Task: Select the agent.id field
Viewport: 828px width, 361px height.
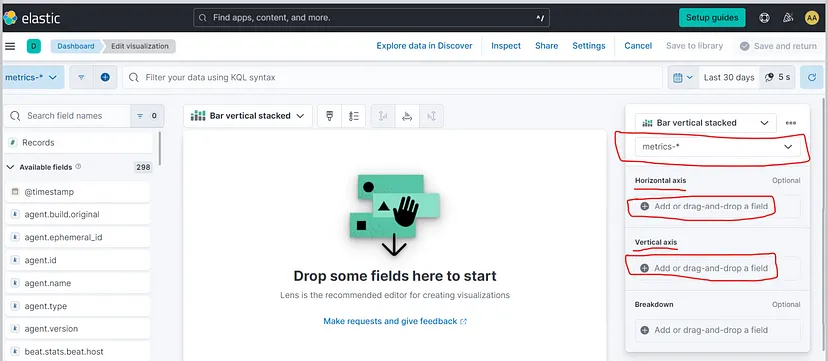Action: pos(78,260)
